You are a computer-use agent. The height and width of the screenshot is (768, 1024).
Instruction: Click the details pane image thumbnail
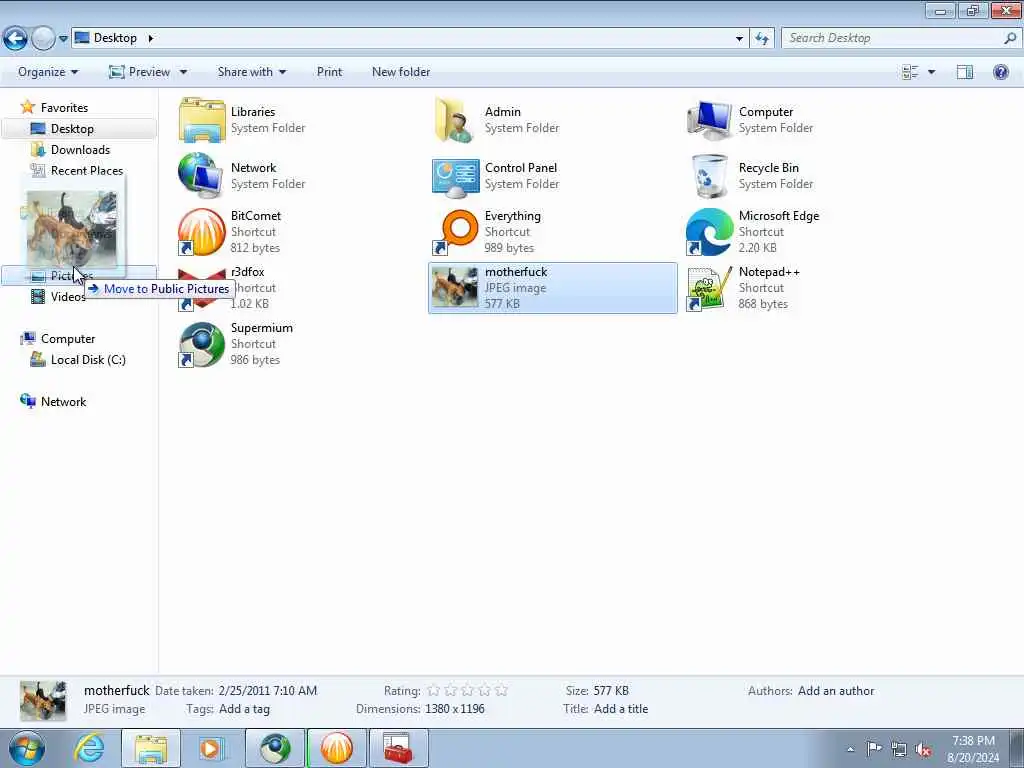coord(43,700)
